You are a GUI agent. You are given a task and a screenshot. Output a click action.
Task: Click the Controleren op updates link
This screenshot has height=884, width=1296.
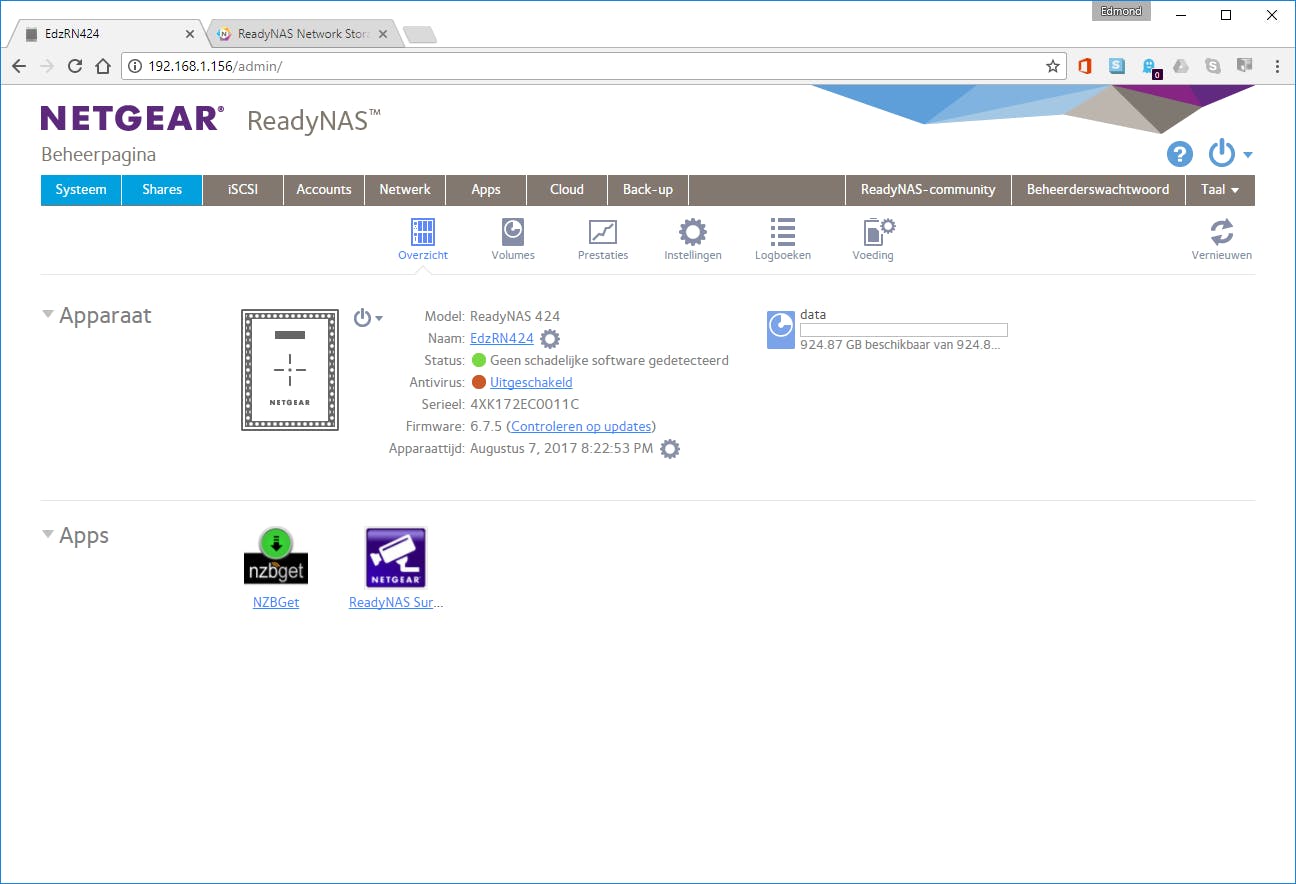point(581,427)
